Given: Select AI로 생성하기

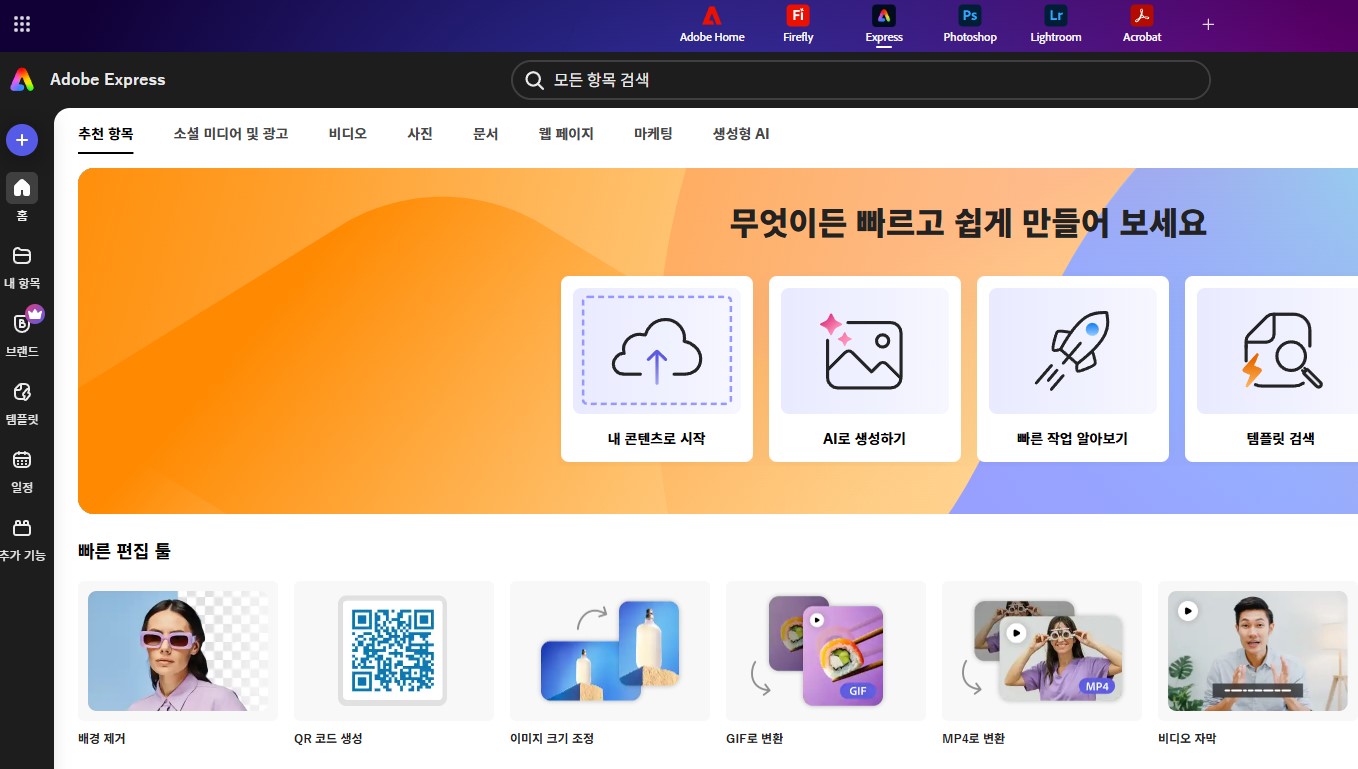Looking at the screenshot, I should [864, 368].
